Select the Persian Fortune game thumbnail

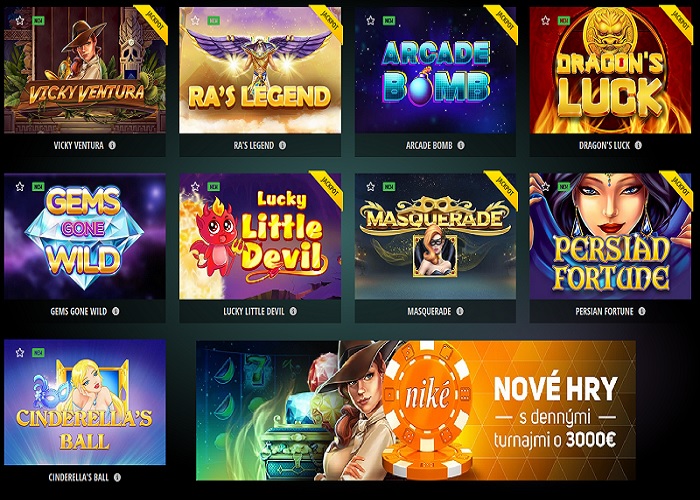pos(610,236)
